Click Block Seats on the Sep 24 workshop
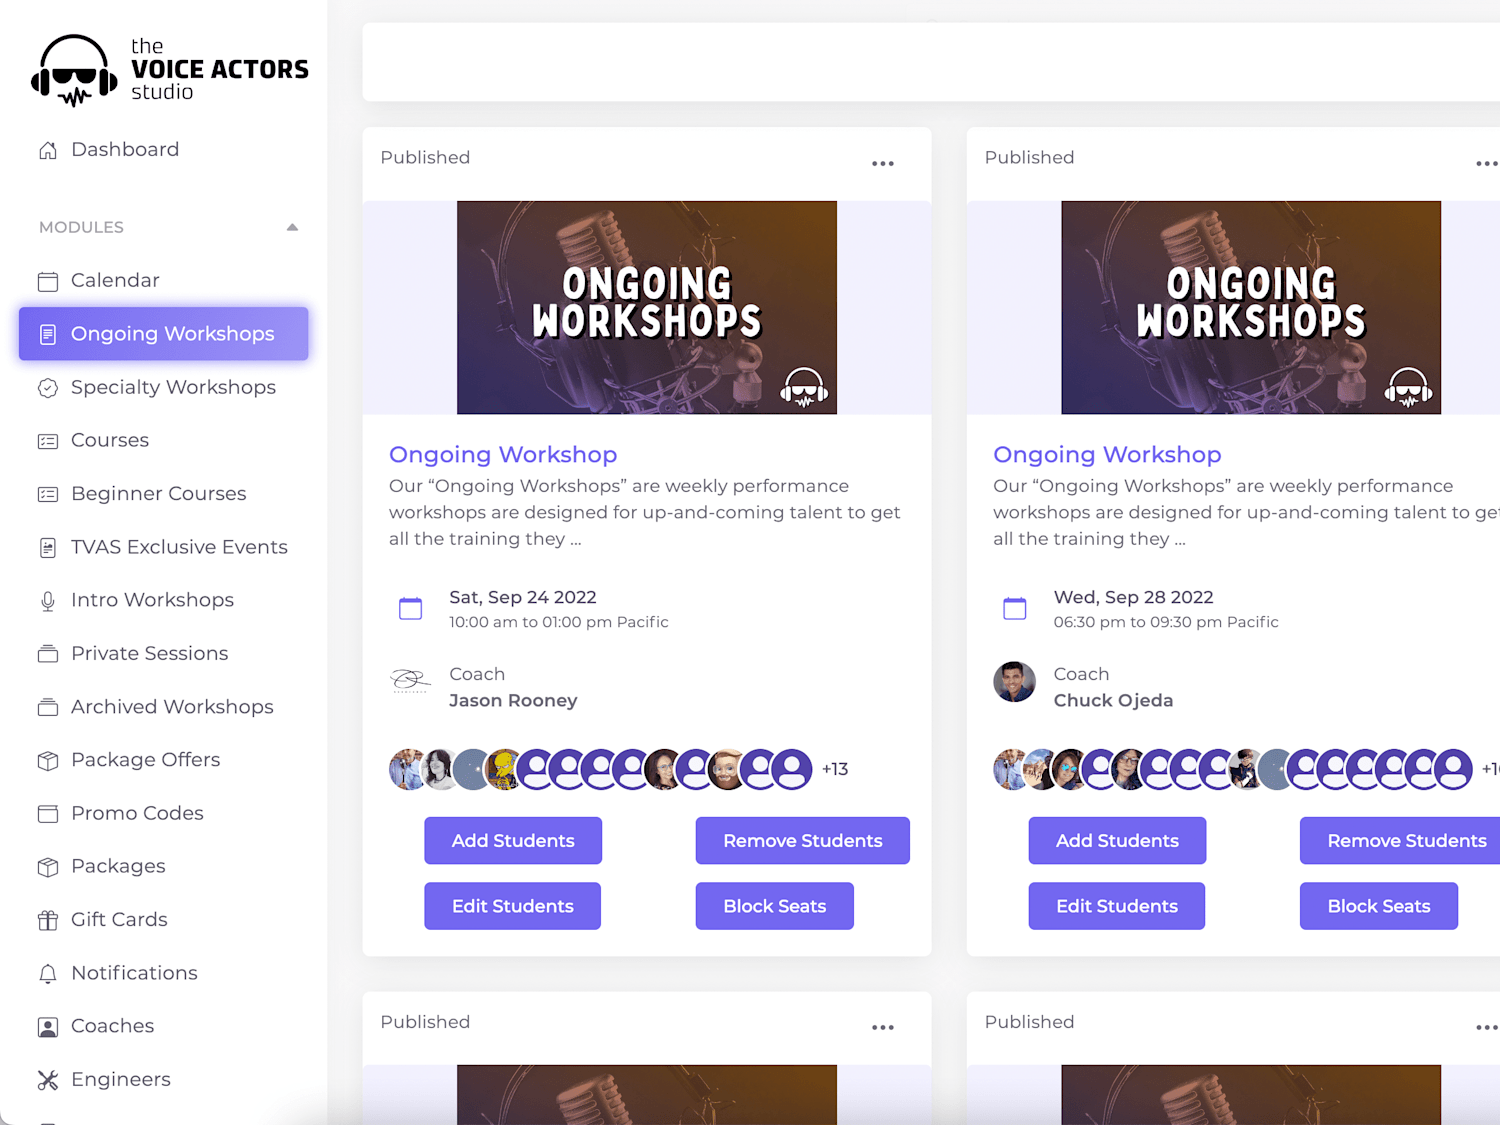Image resolution: width=1500 pixels, height=1125 pixels. point(775,906)
